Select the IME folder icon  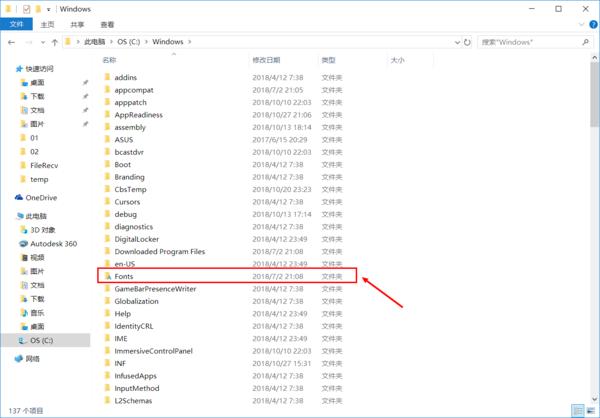tap(108, 338)
